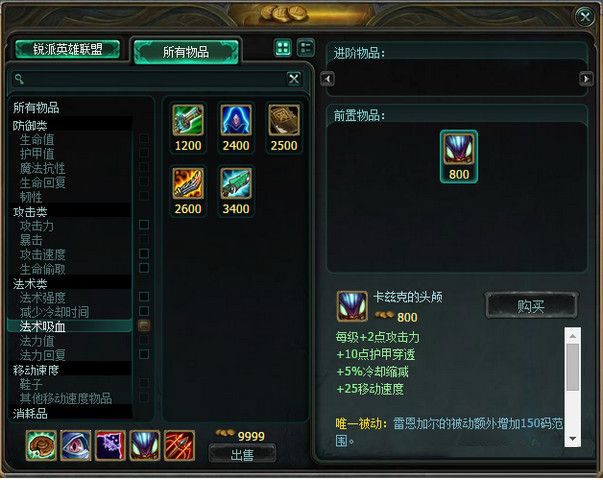Select the red eye inventory item
603x480 pixels.
point(76,445)
